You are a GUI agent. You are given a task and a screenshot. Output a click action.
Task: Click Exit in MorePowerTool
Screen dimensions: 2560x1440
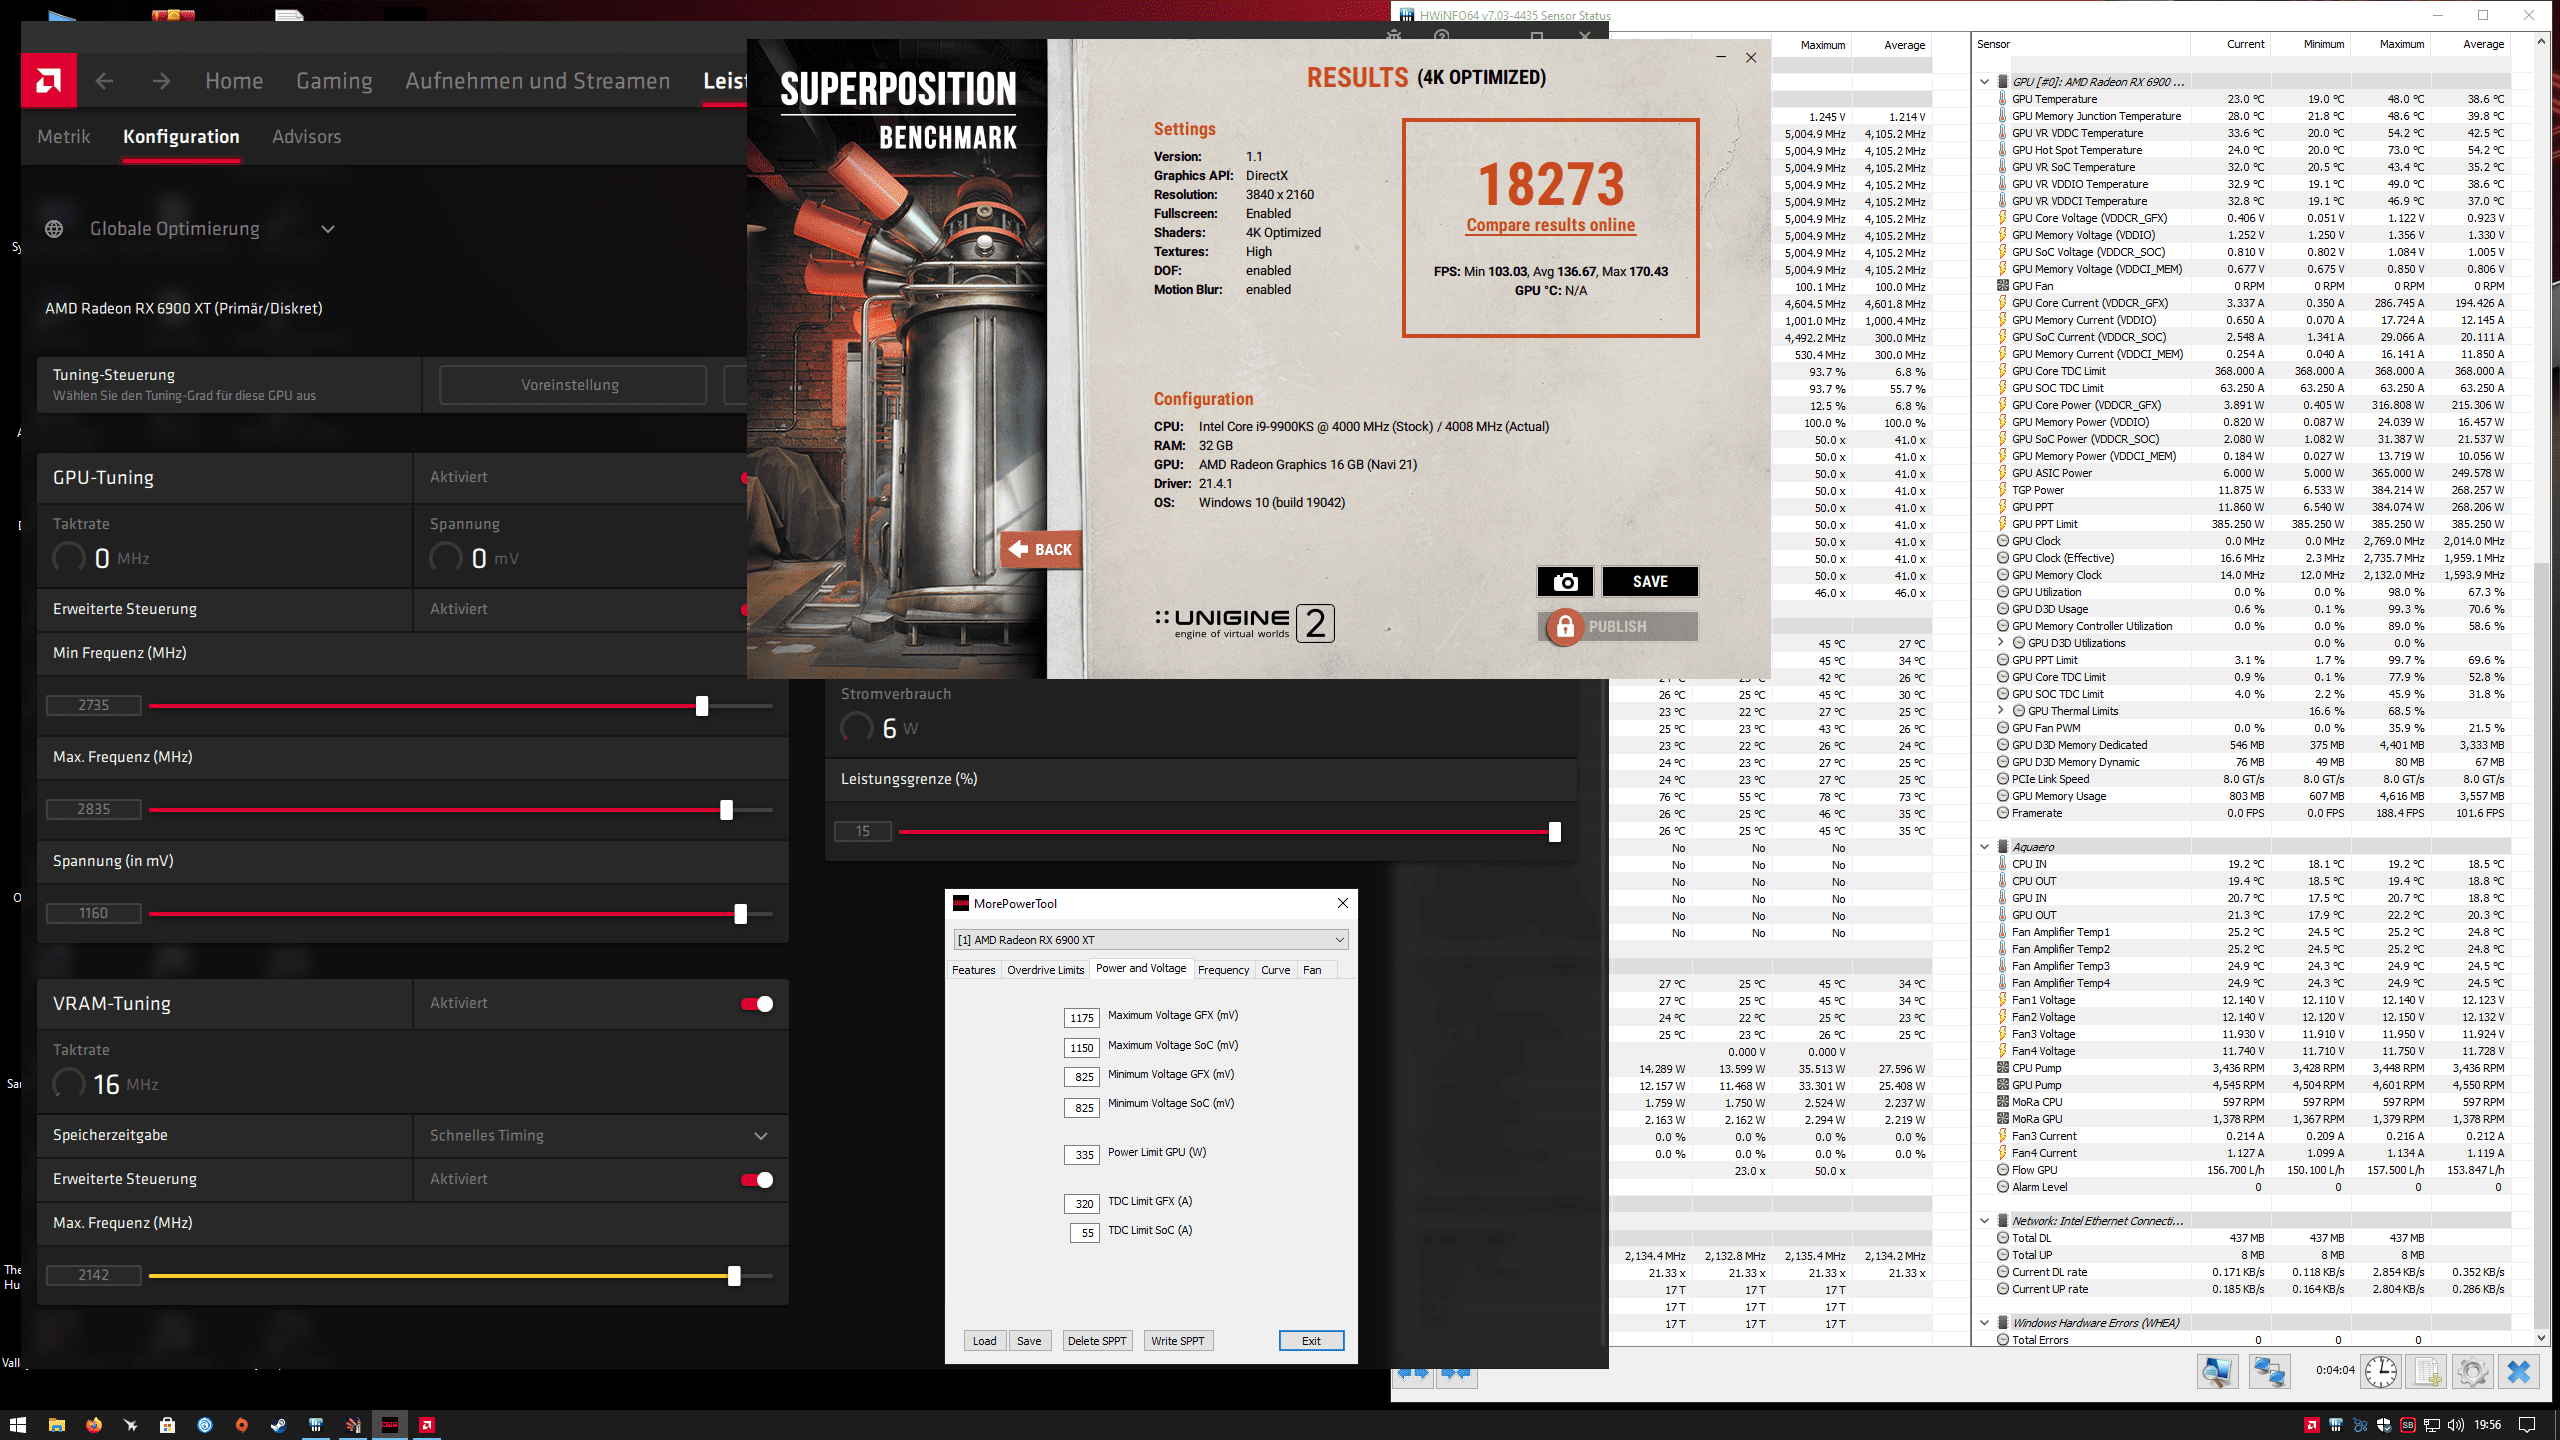pyautogui.click(x=1311, y=1341)
